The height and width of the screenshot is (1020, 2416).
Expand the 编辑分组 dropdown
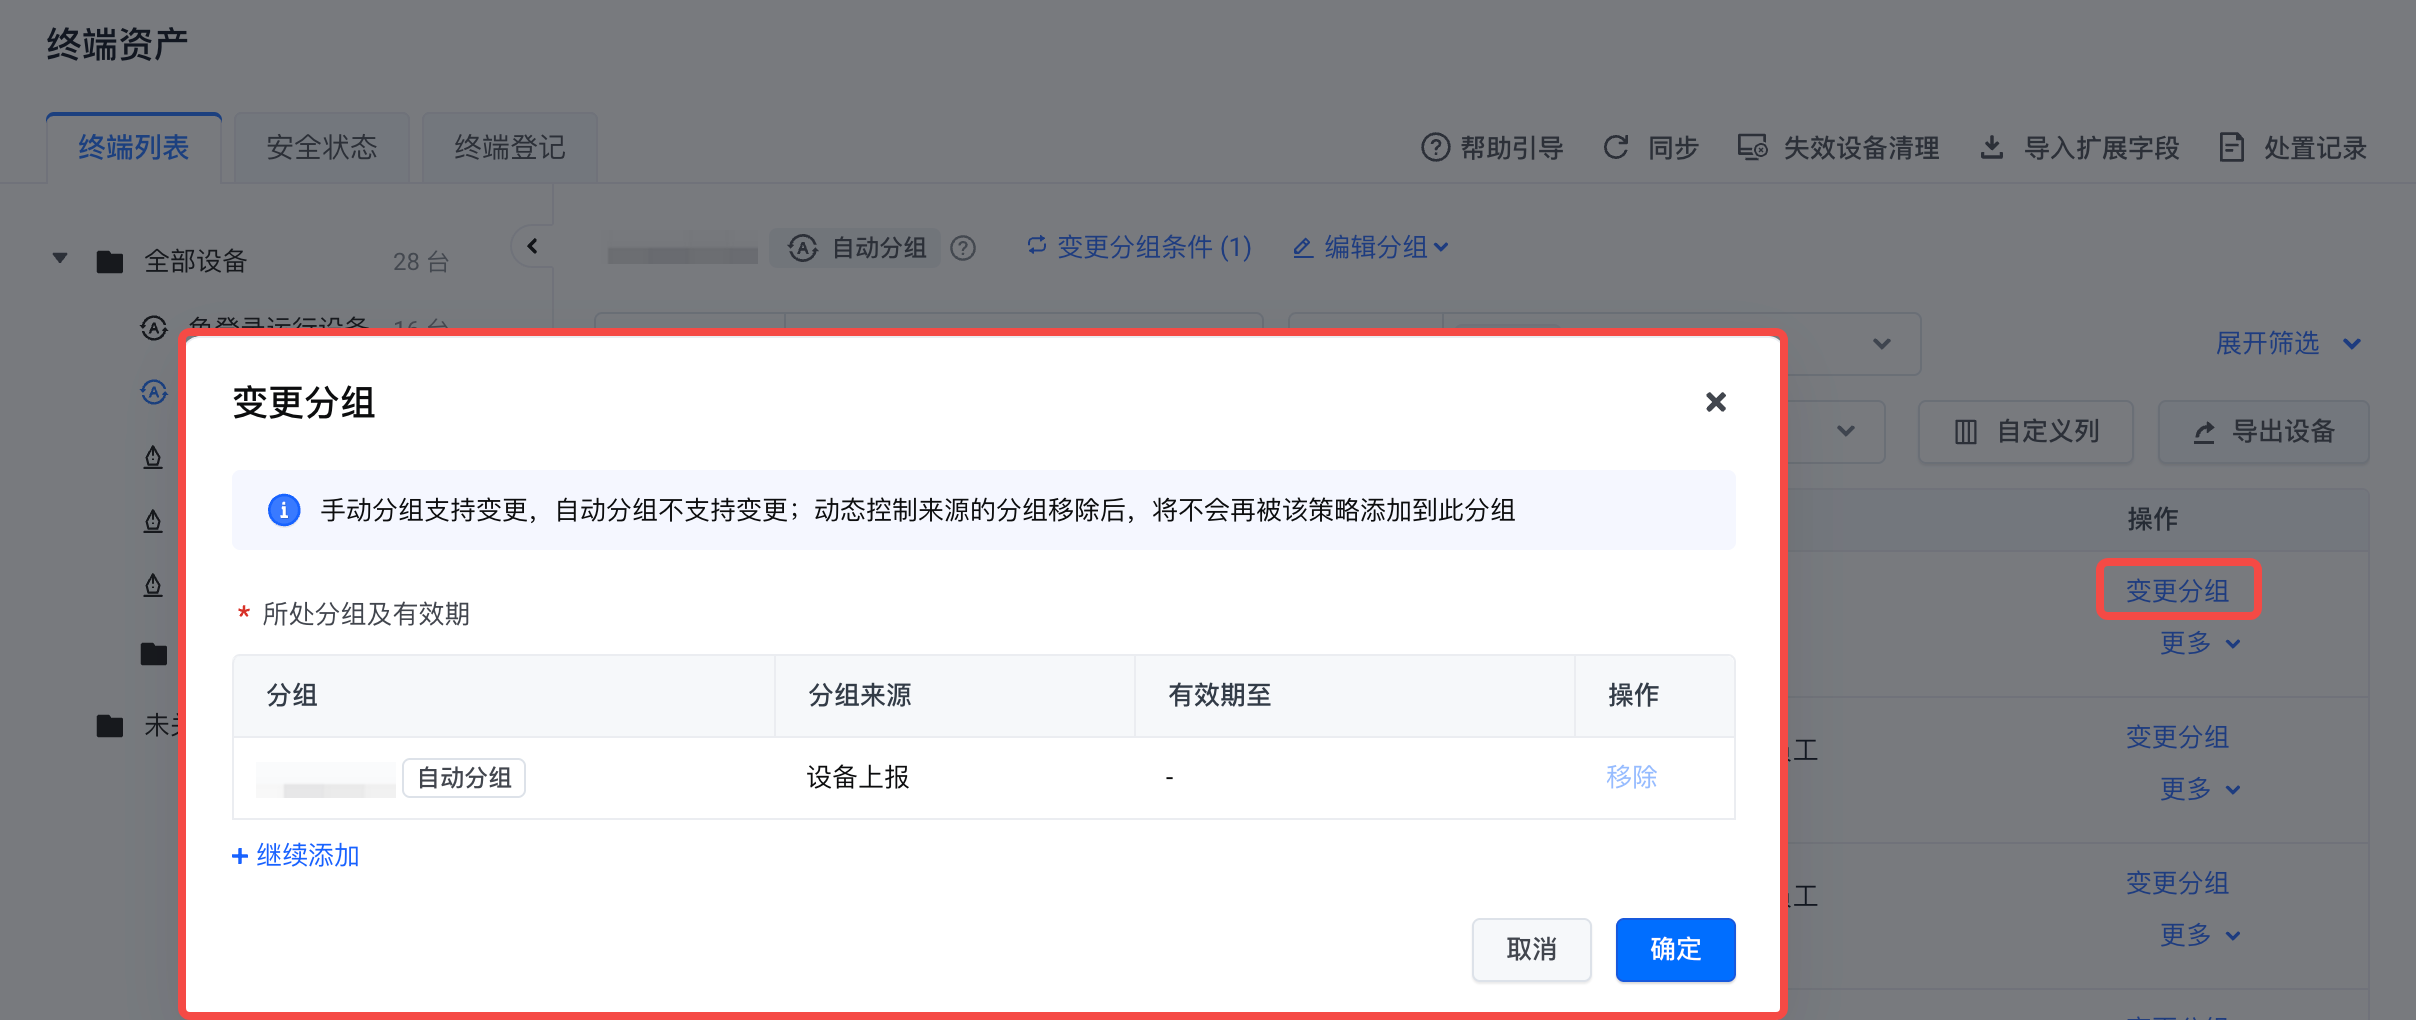(x=1371, y=247)
